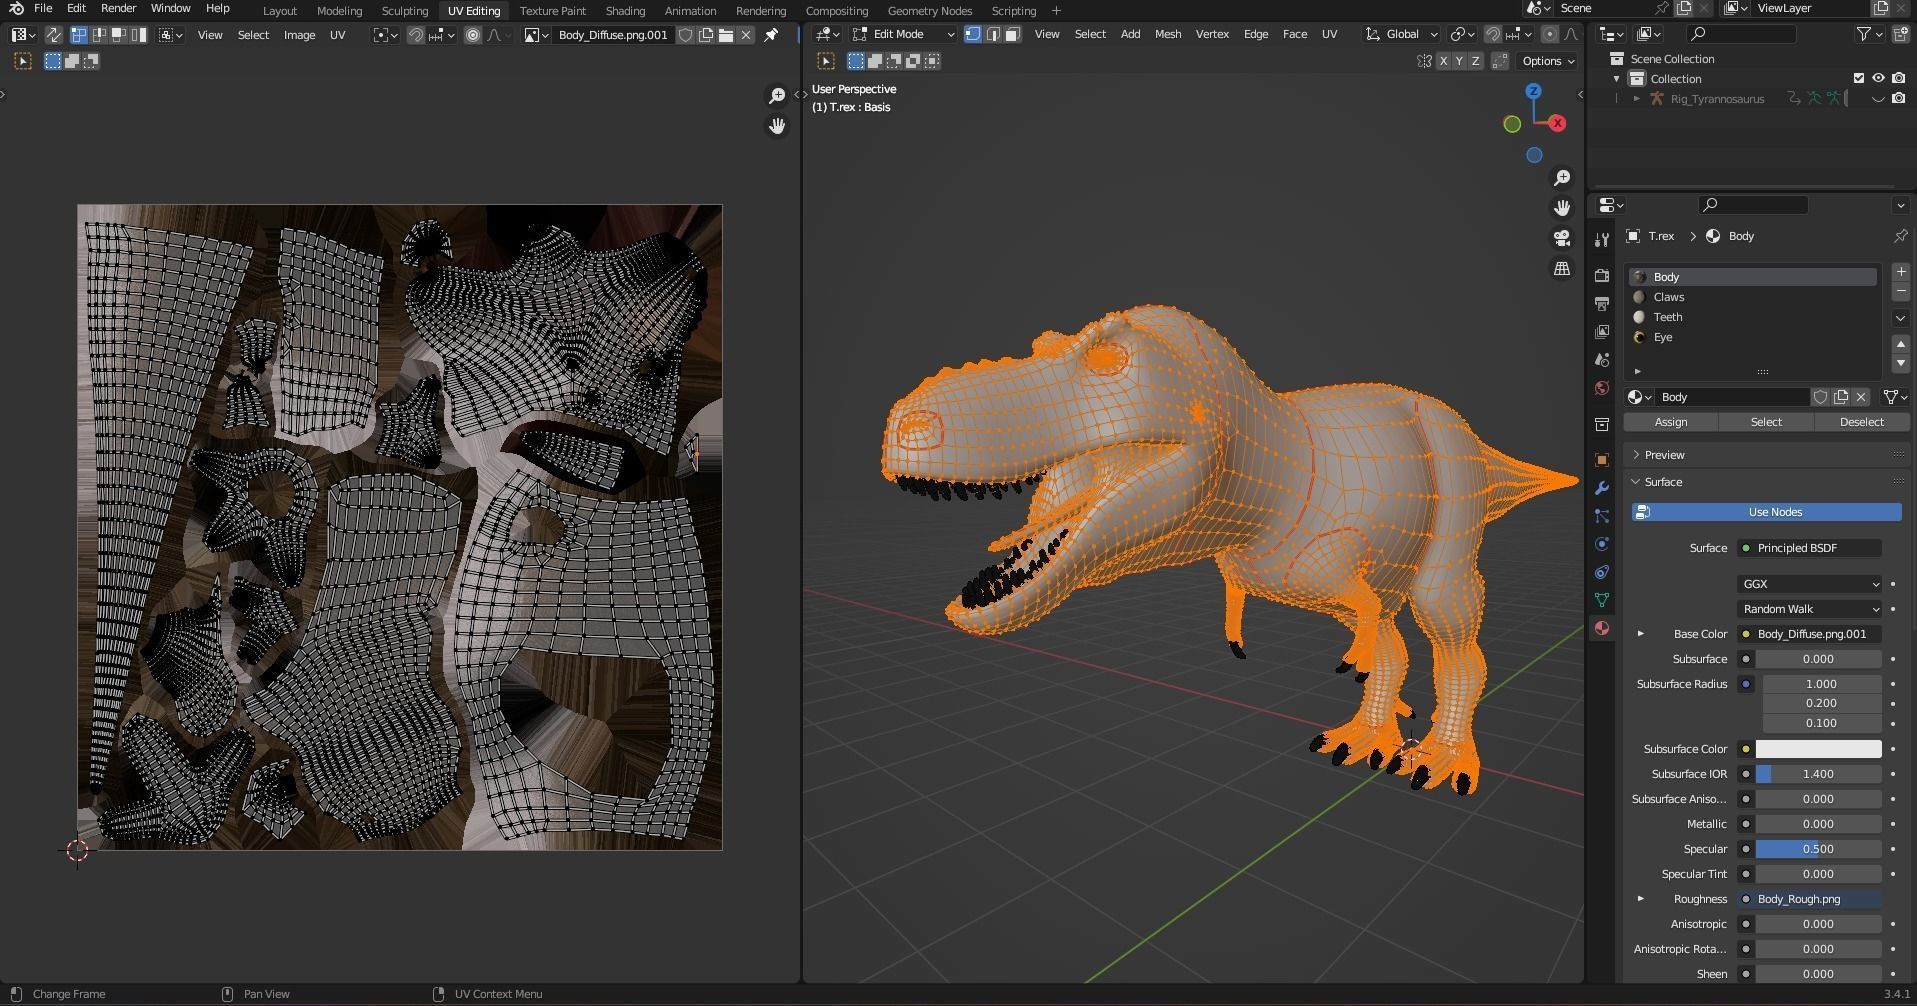Click the UV editor zoom magnifier icon
1917x1006 pixels.
[777, 96]
